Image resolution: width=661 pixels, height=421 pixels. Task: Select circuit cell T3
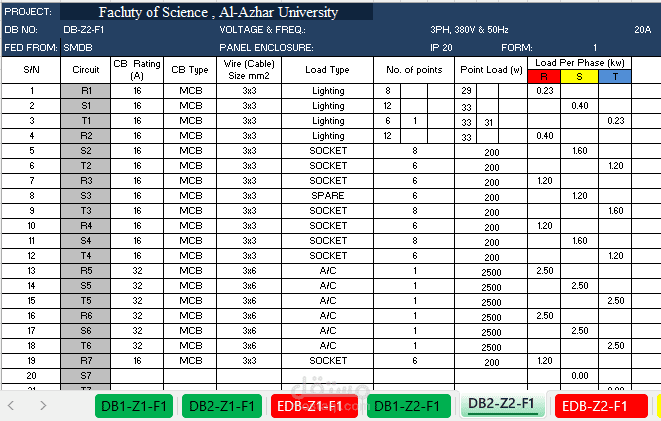point(86,211)
